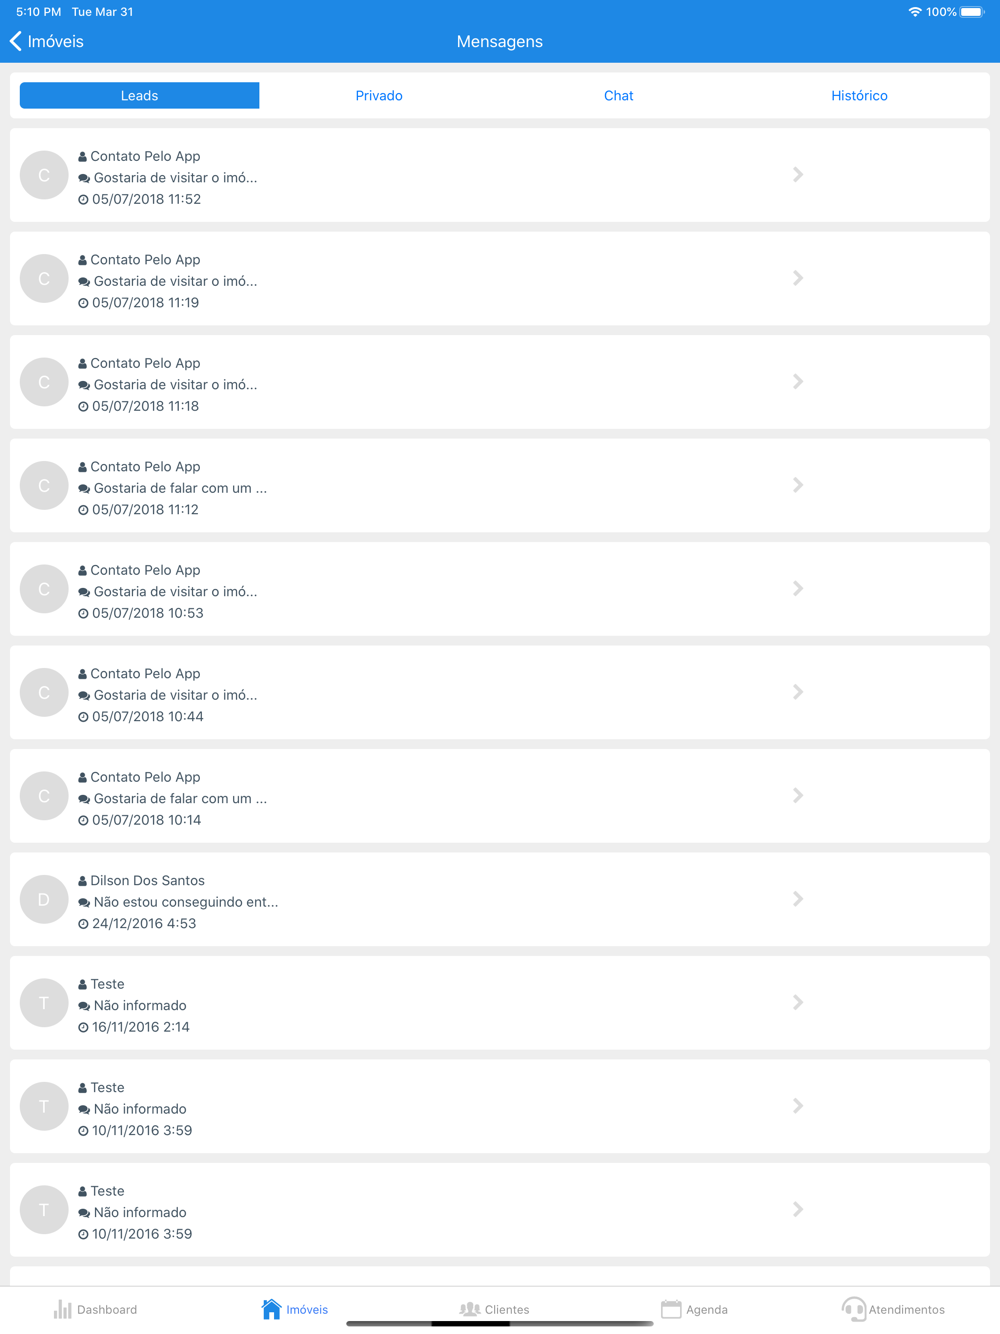Switch to the Privado tab
This screenshot has width=1000, height=1334.
coord(379,95)
